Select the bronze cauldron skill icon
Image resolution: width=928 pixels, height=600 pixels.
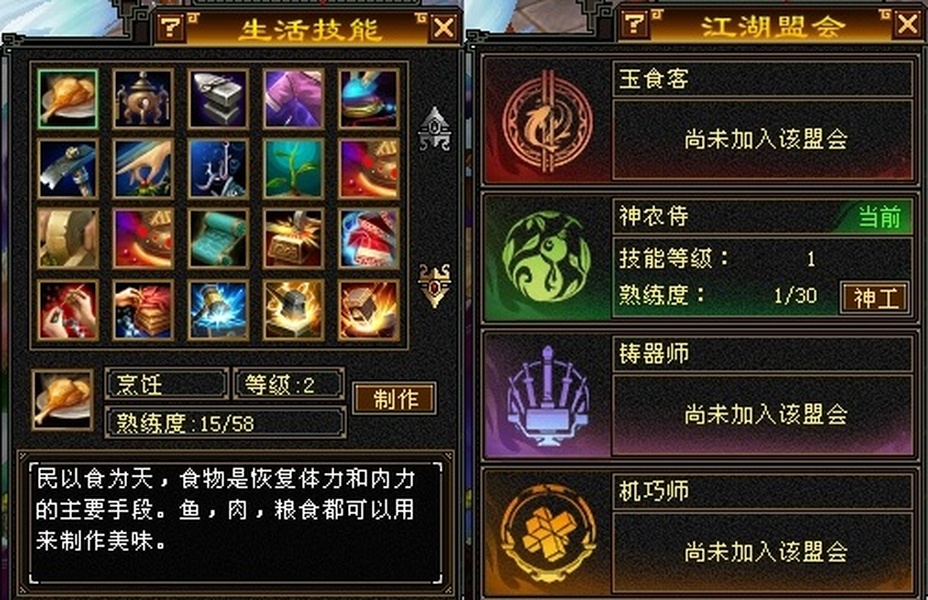pyautogui.click(x=143, y=99)
